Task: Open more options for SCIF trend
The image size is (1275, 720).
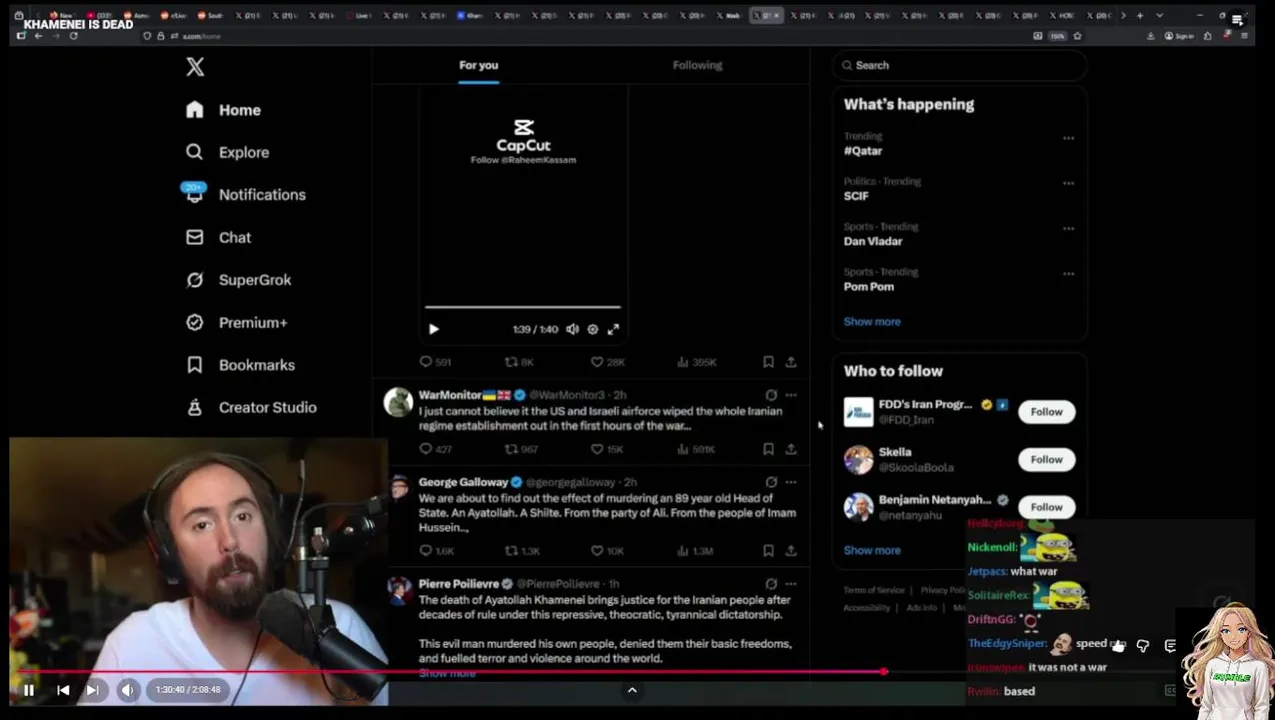Action: (1068, 183)
